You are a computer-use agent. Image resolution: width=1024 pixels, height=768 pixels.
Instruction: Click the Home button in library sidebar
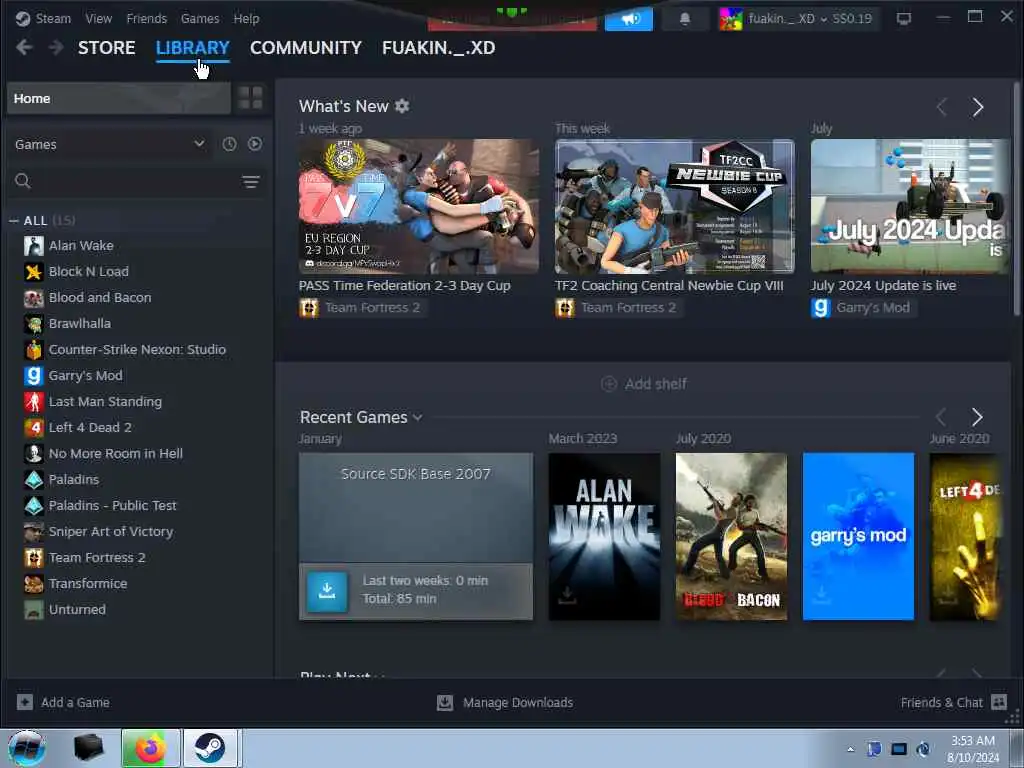pyautogui.click(x=119, y=99)
